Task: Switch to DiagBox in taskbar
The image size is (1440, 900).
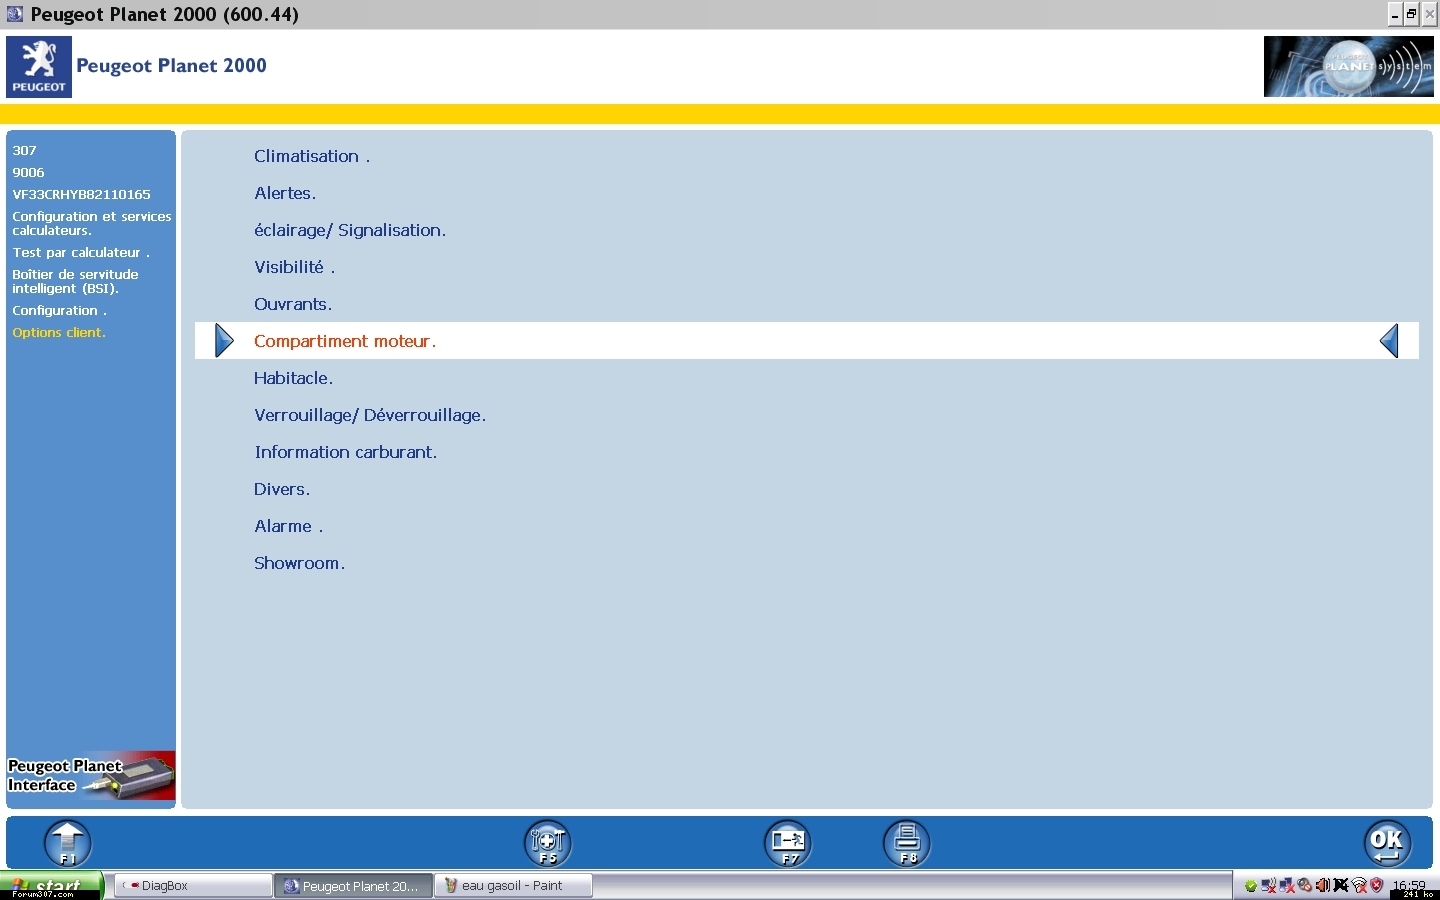Action: [193, 886]
